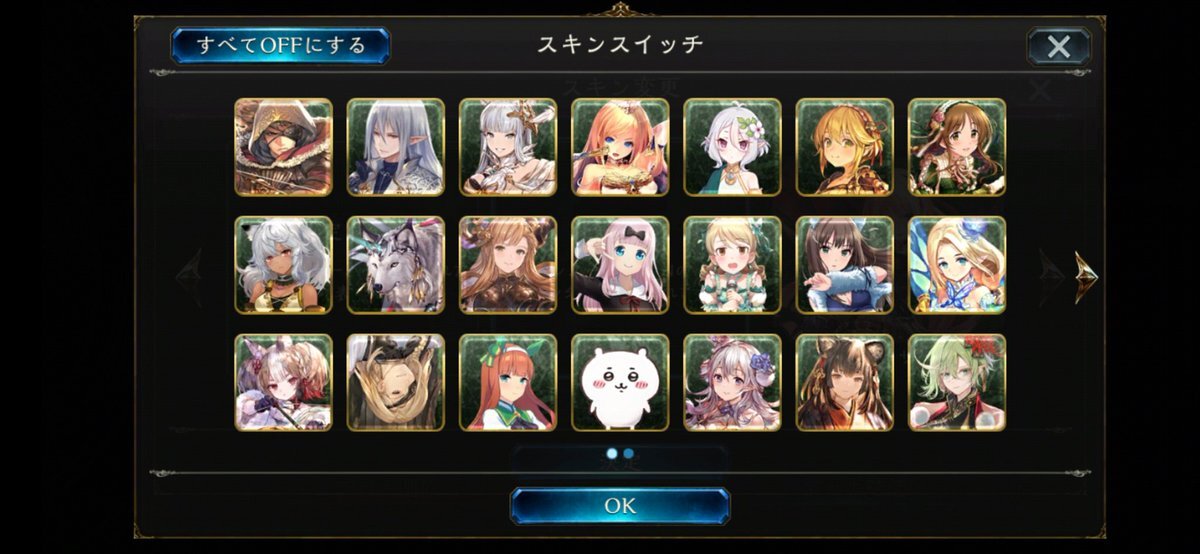Switch to second page indicator dot
1200x554 pixels.
pos(629,453)
